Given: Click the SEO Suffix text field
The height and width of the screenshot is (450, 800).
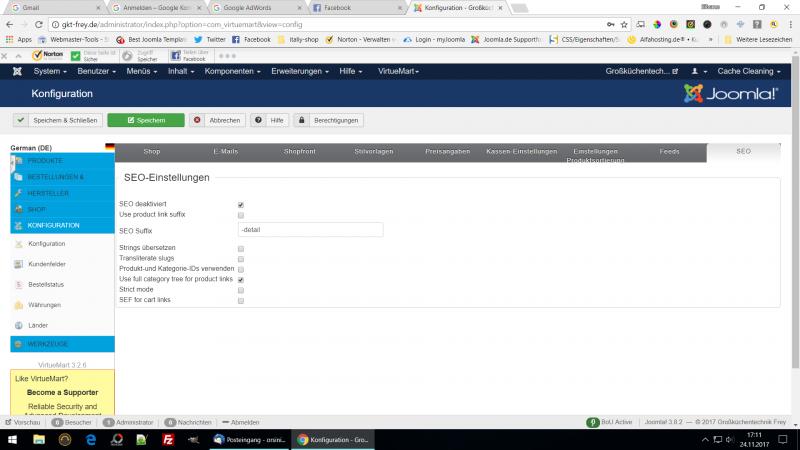Looking at the screenshot, I should pos(310,230).
